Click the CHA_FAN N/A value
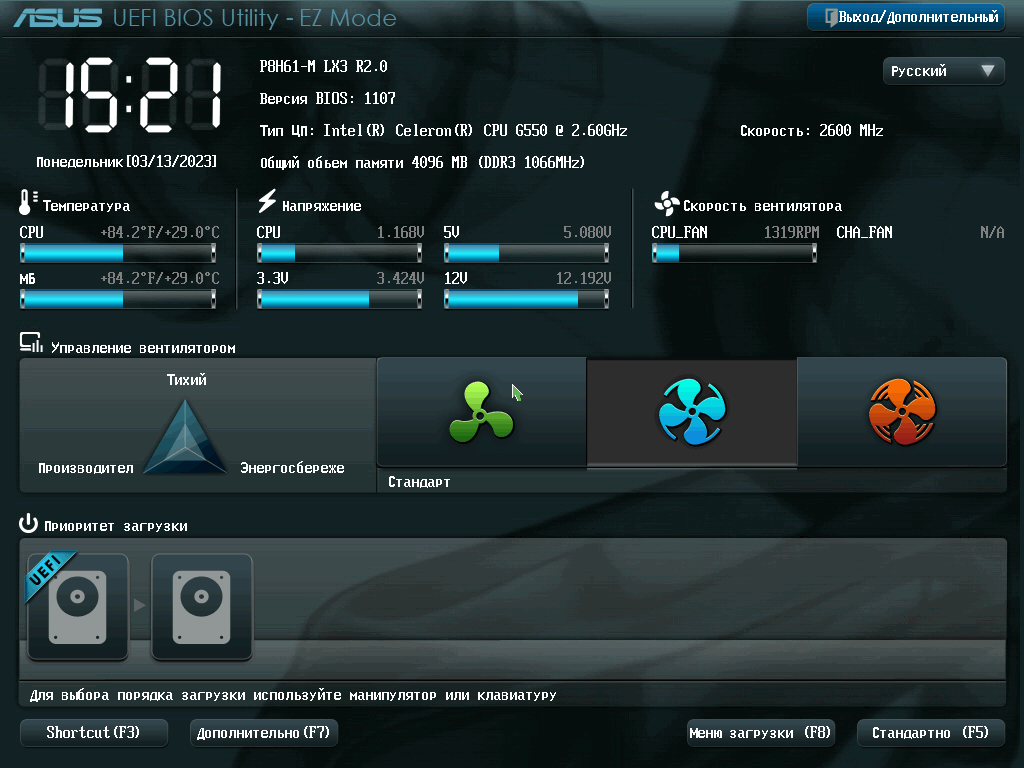The image size is (1024, 768). 992,232
